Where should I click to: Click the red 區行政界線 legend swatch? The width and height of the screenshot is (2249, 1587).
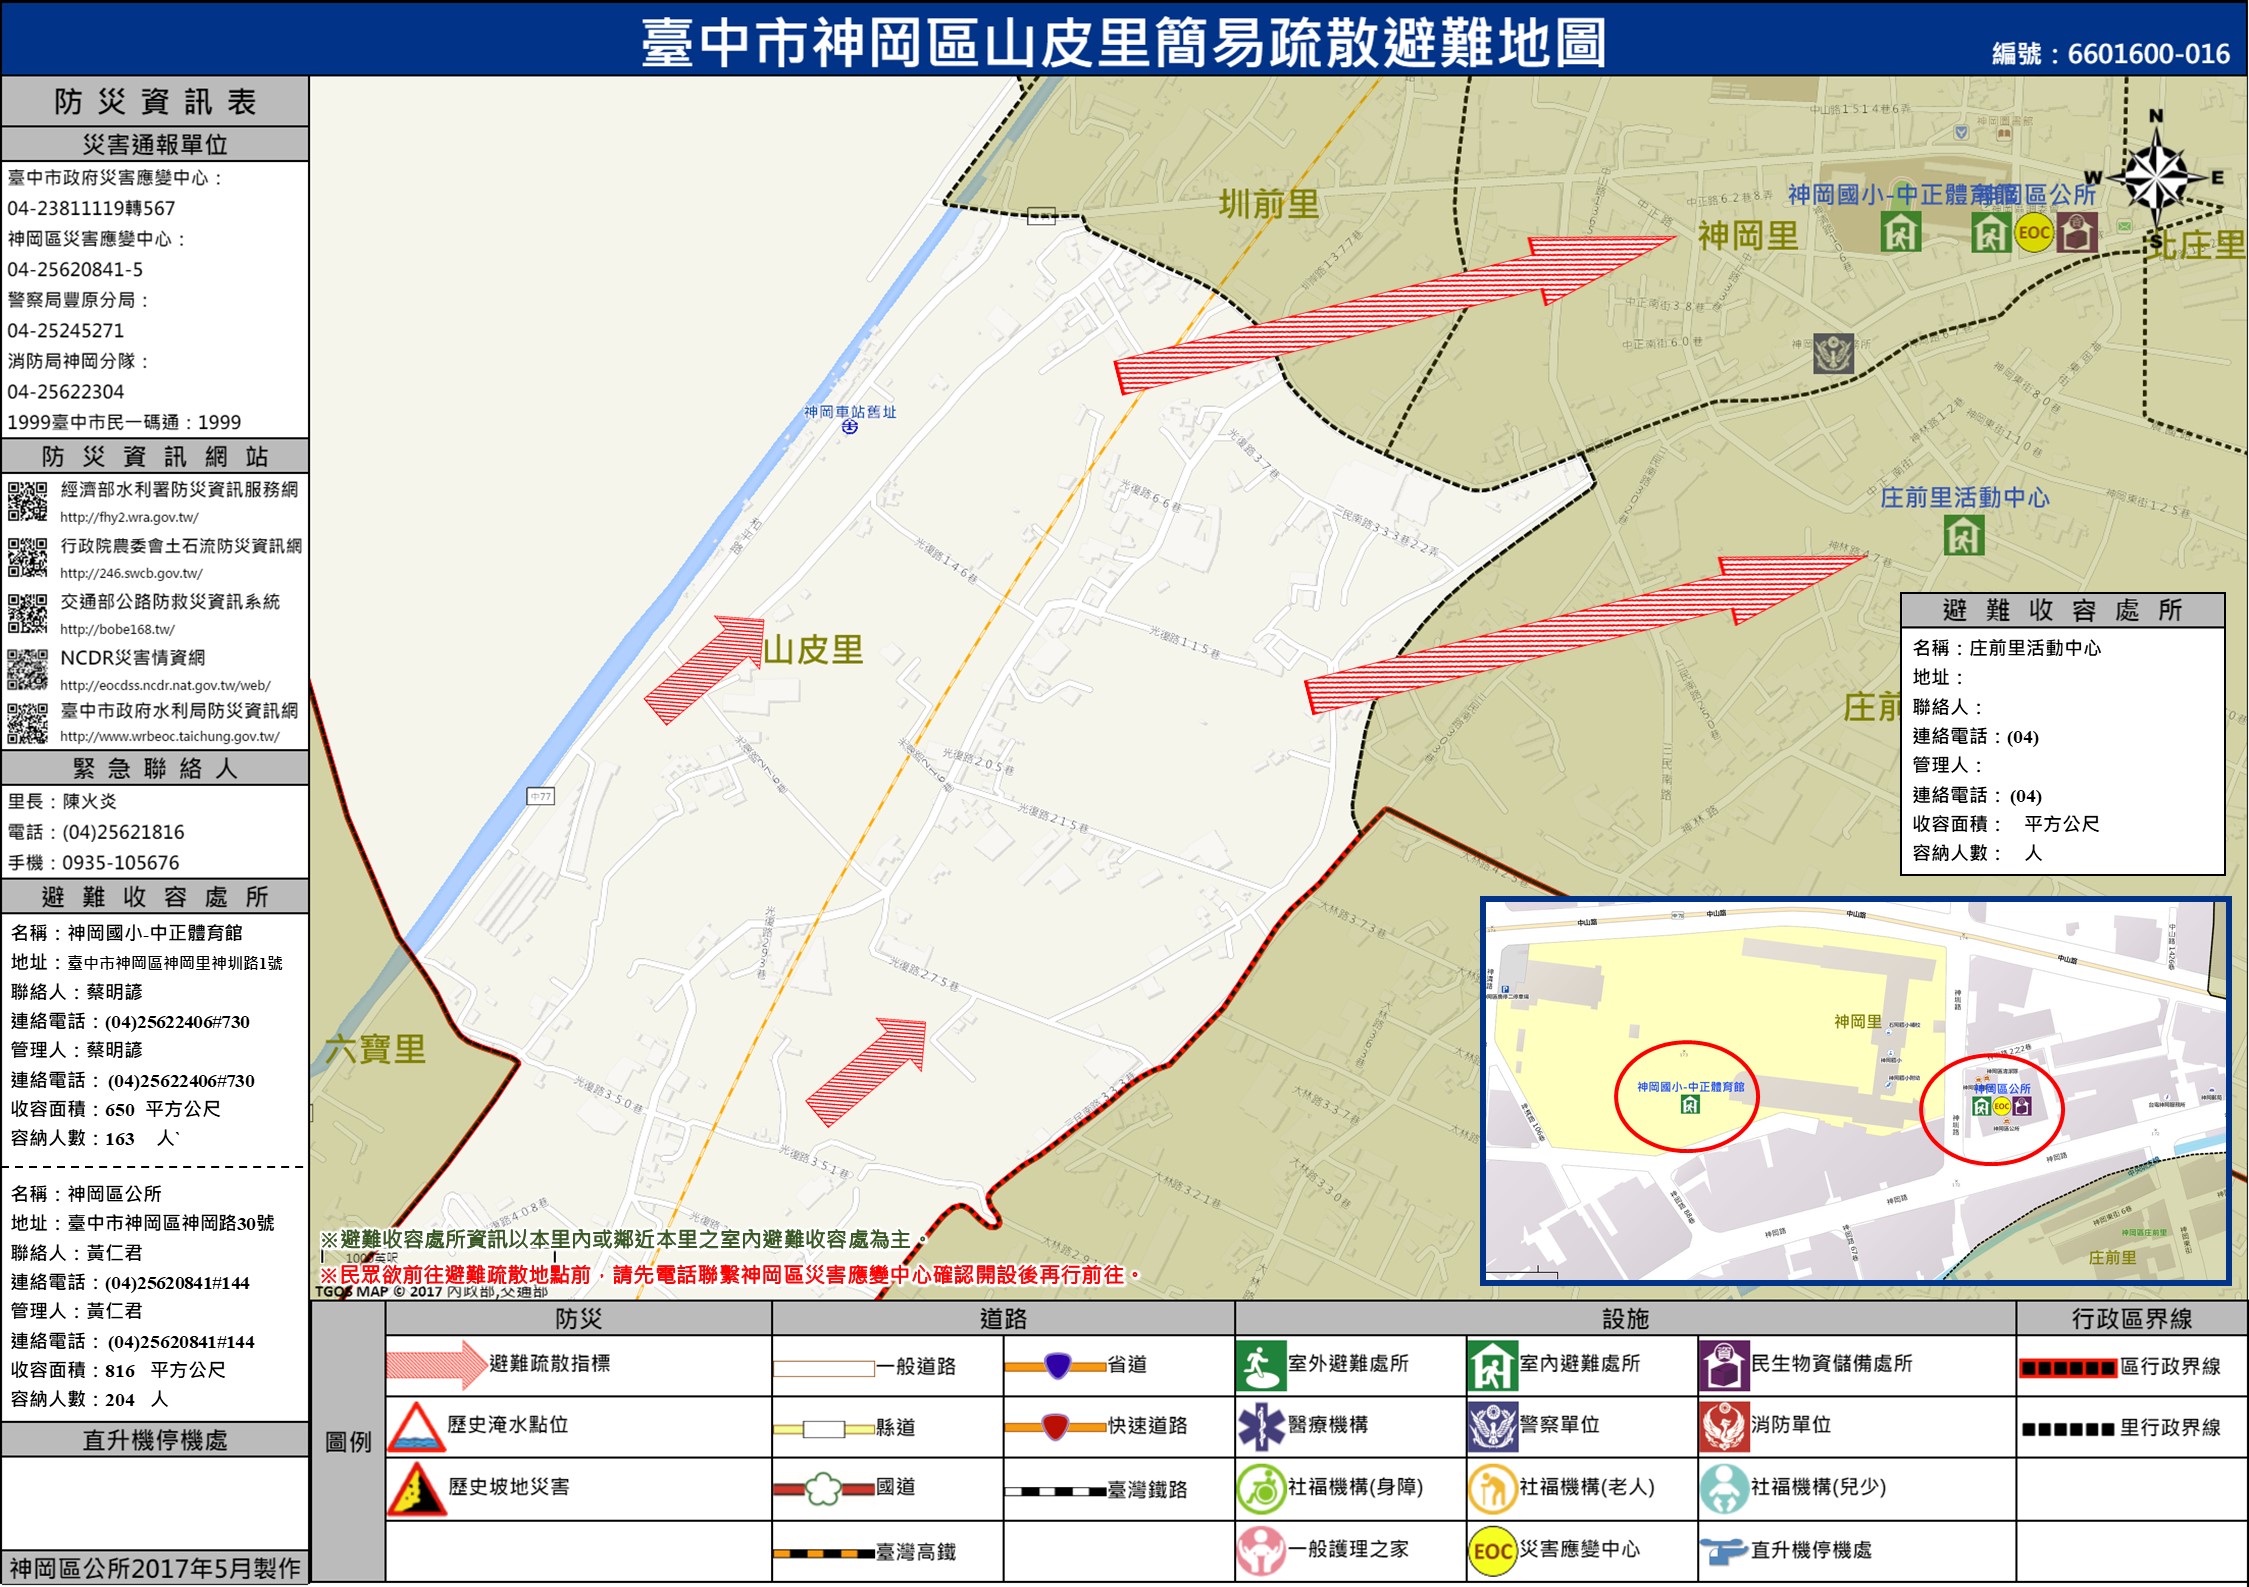point(2066,1368)
